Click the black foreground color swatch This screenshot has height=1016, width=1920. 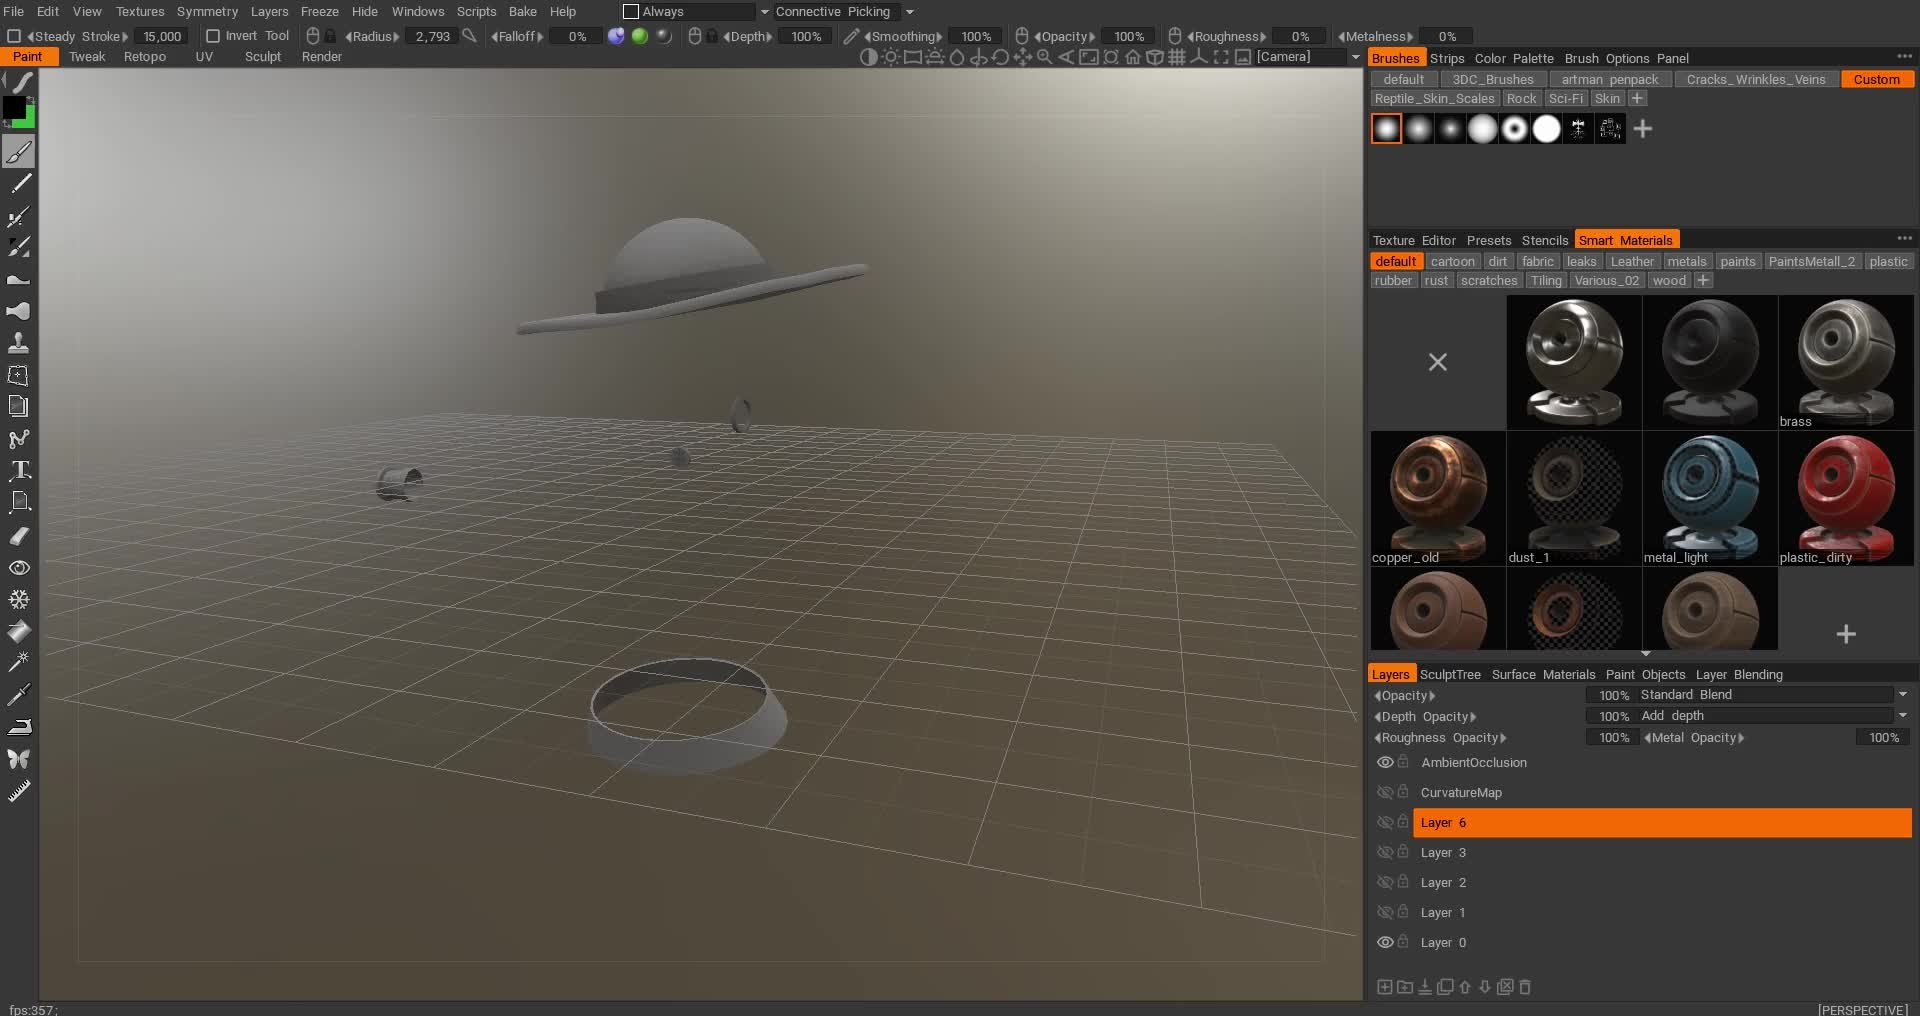tap(14, 107)
